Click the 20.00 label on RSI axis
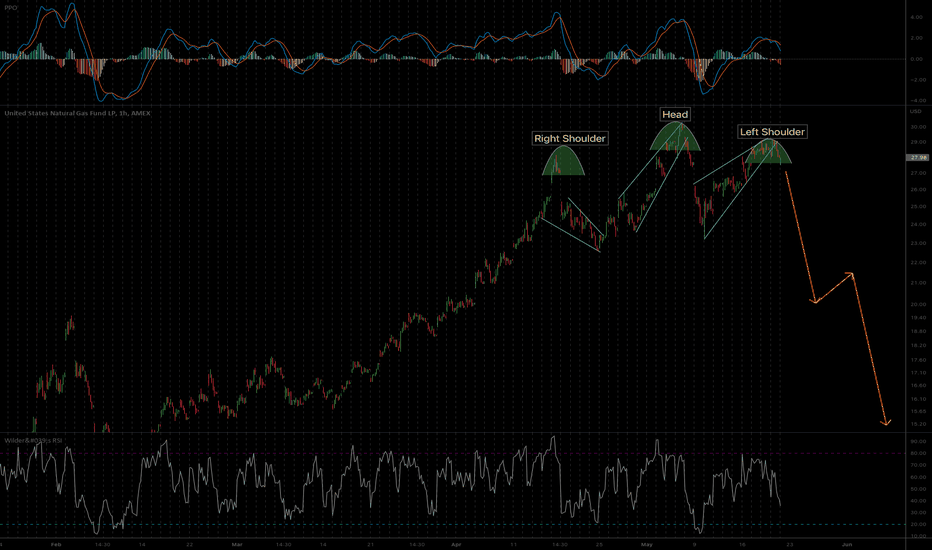Viewport: 932px width, 550px height. [918, 524]
